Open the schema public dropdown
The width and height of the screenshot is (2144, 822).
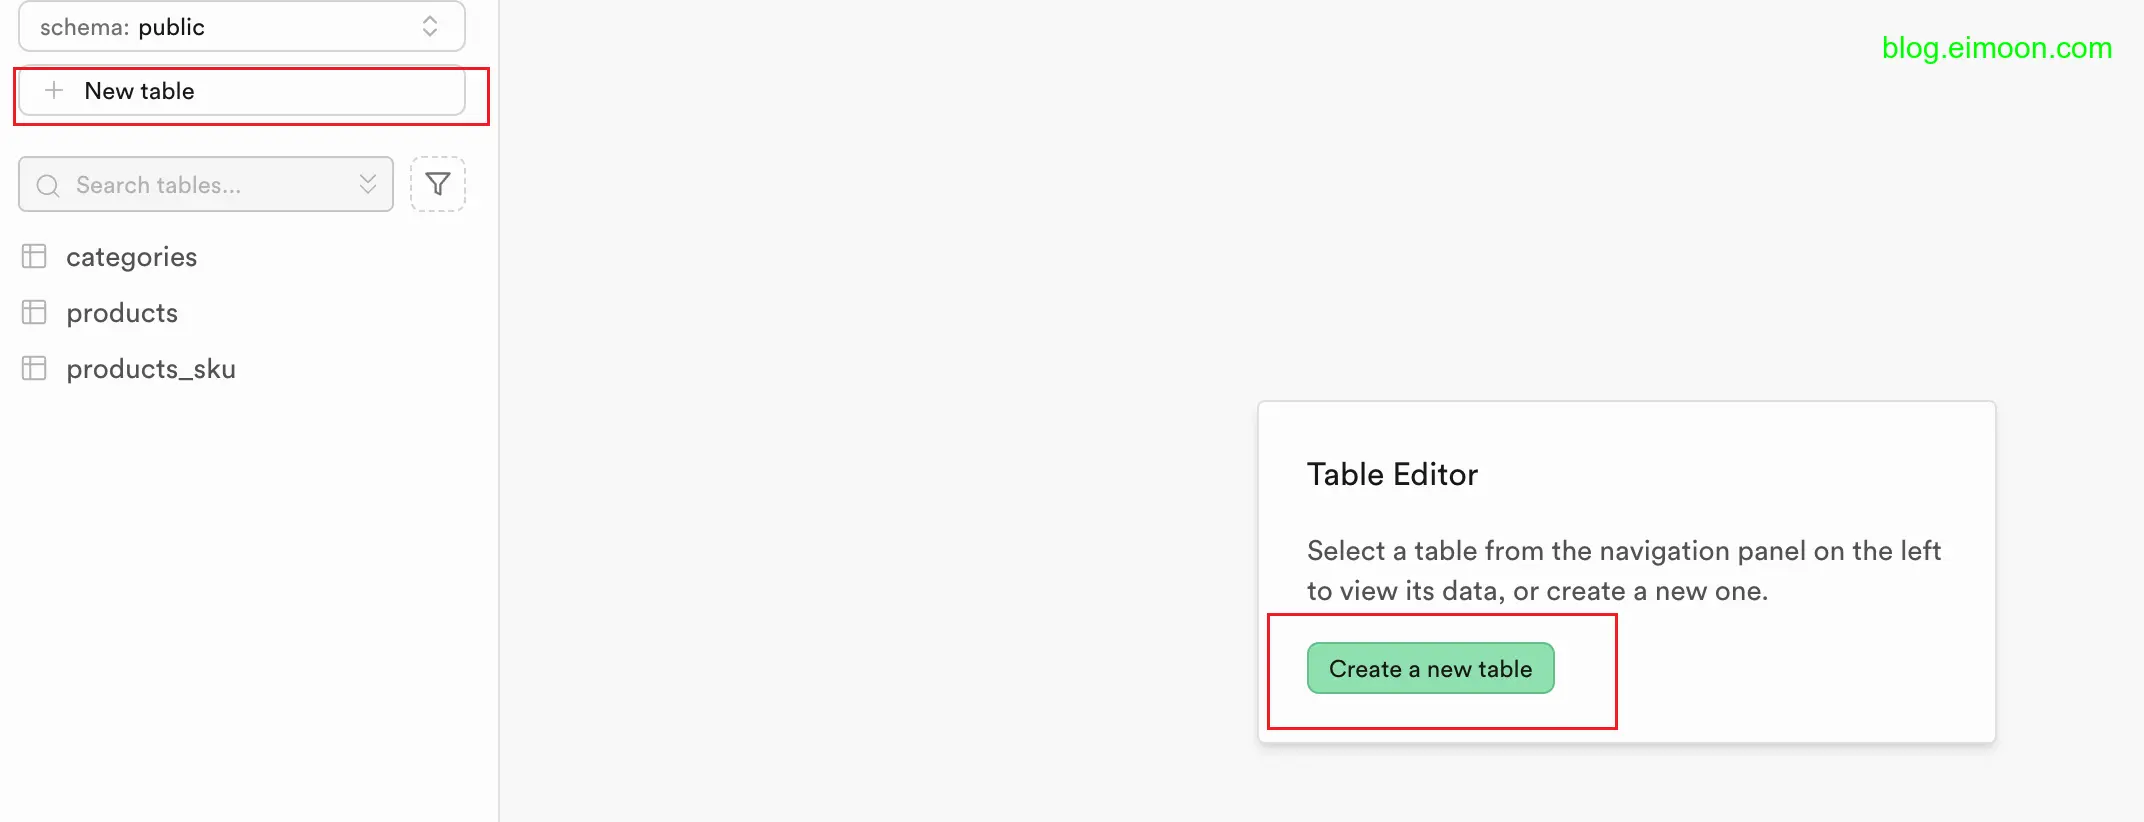coord(241,27)
